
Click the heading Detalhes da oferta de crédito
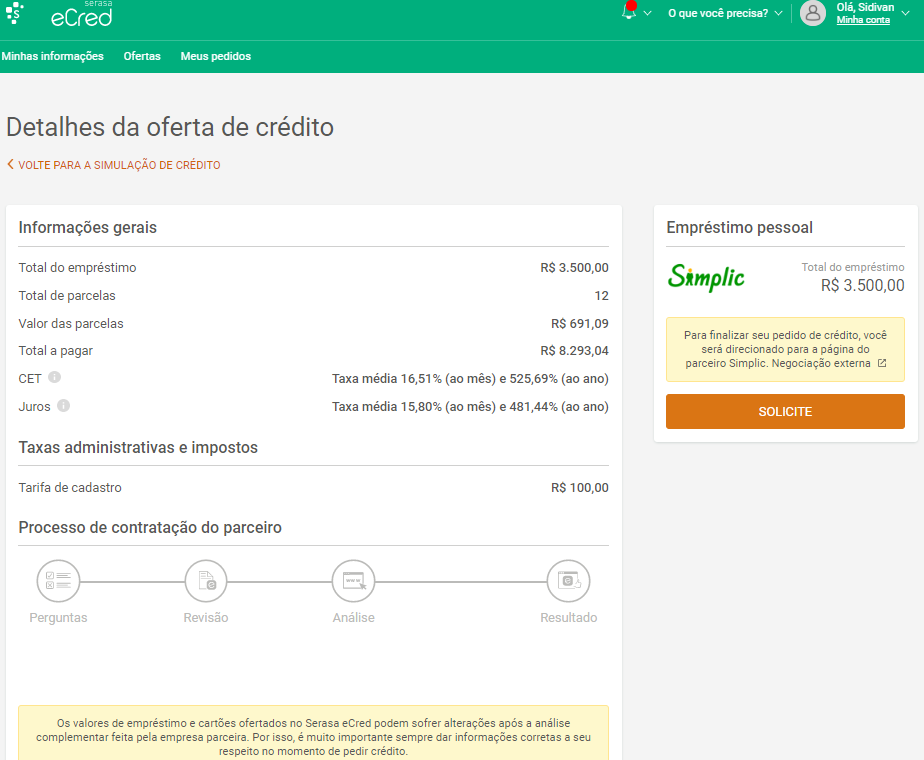pos(170,127)
